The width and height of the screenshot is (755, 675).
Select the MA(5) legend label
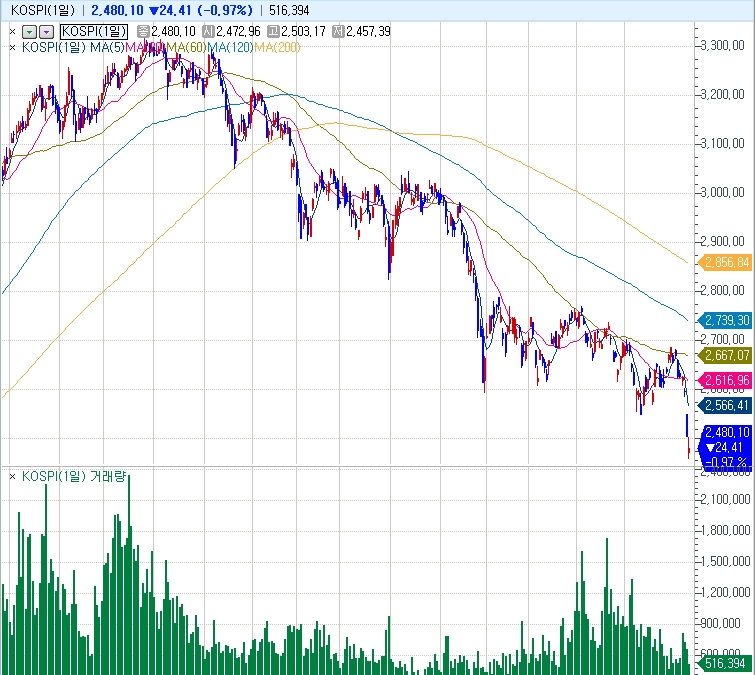tap(107, 47)
